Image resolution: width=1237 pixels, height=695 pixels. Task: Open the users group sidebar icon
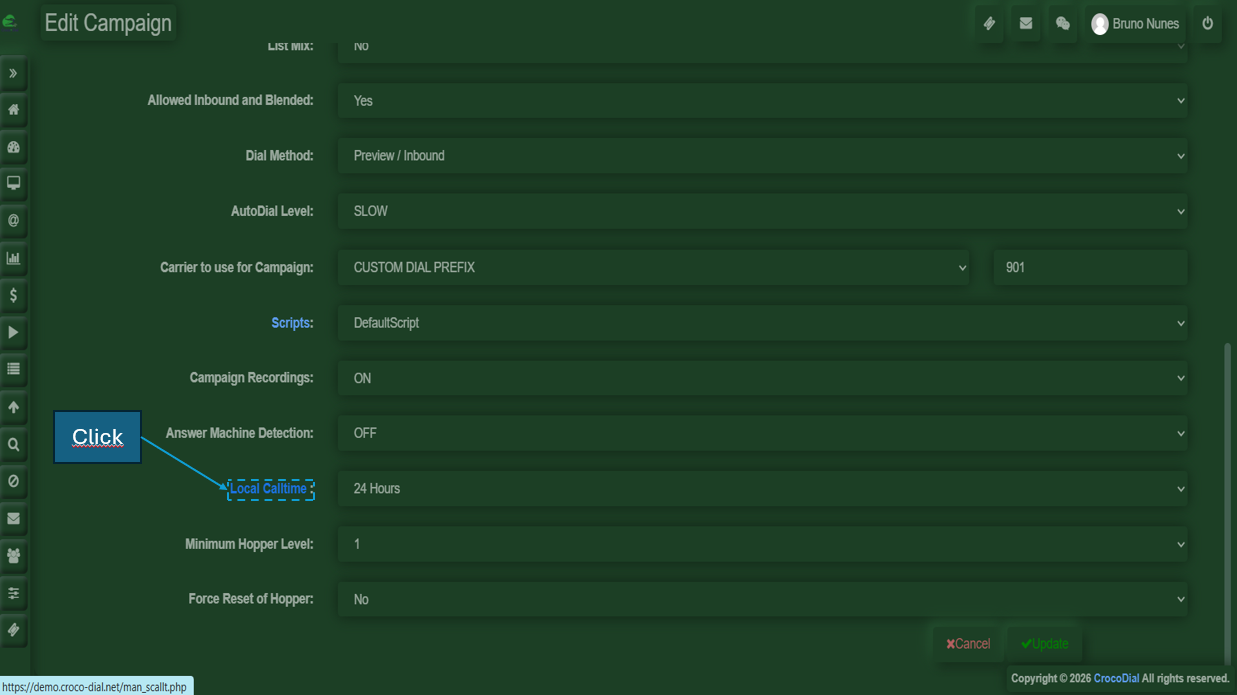14,556
